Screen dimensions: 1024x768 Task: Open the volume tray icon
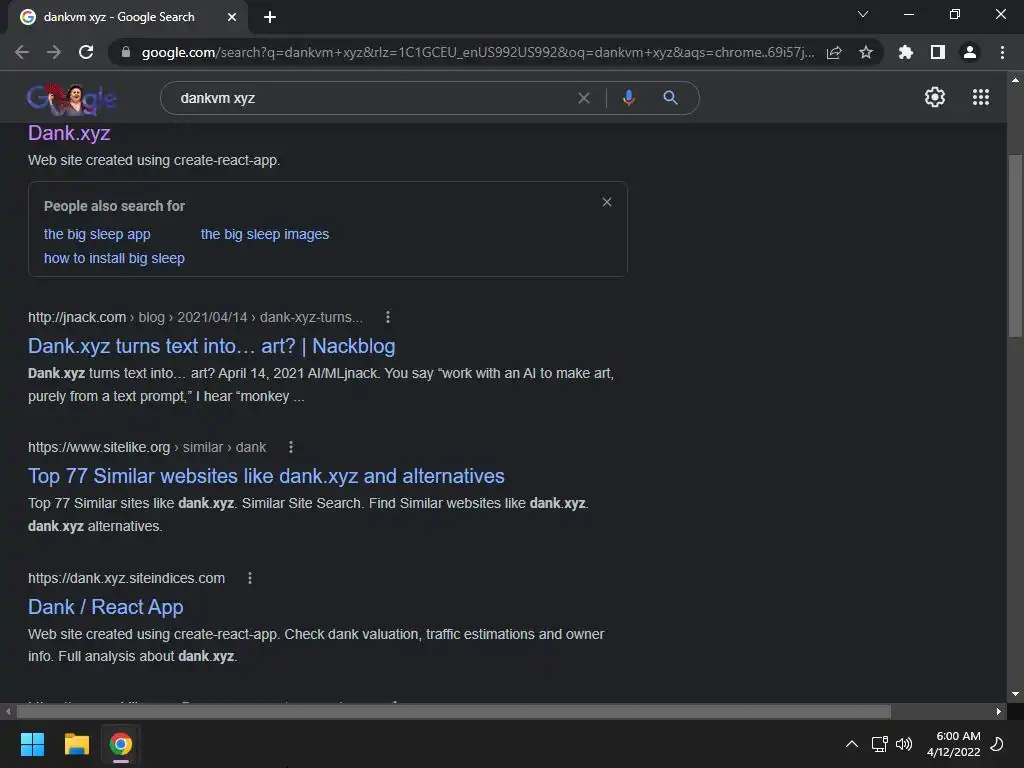[x=904, y=744]
